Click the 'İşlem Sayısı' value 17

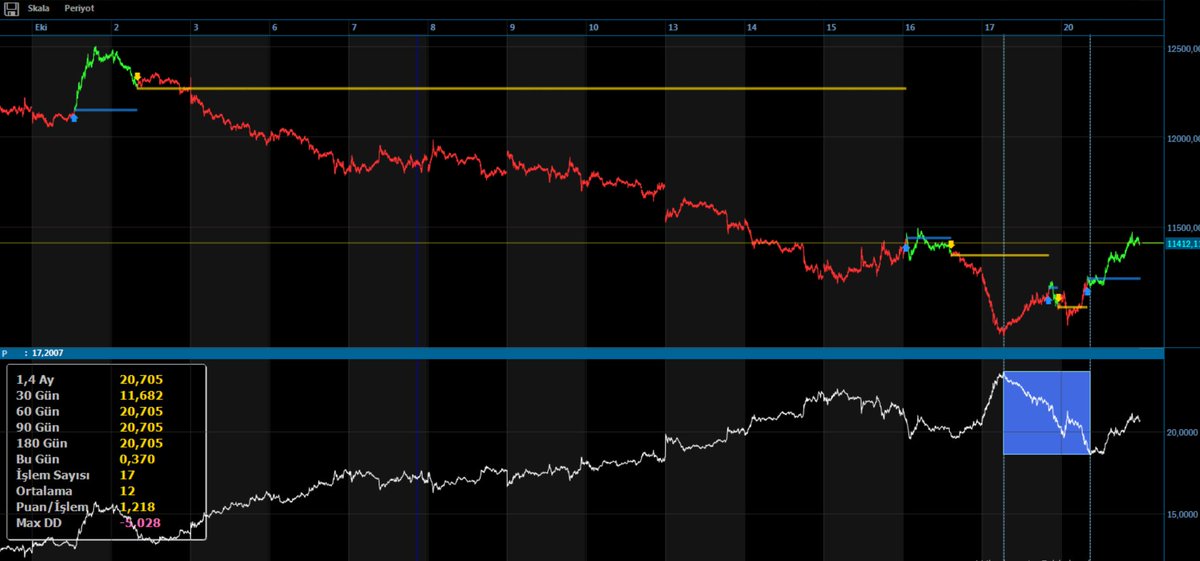coord(127,475)
